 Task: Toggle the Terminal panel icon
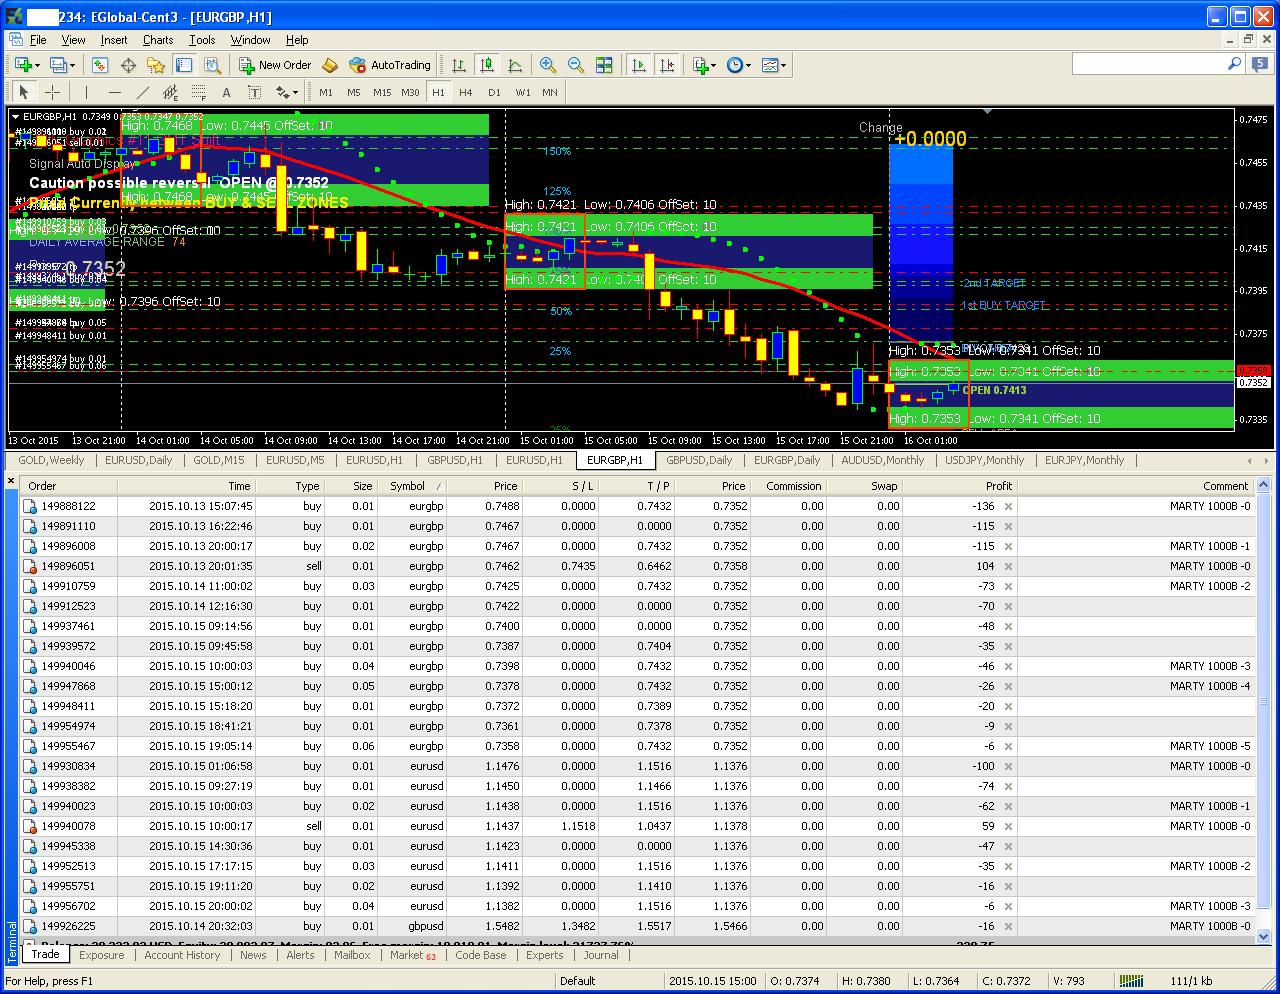184,65
